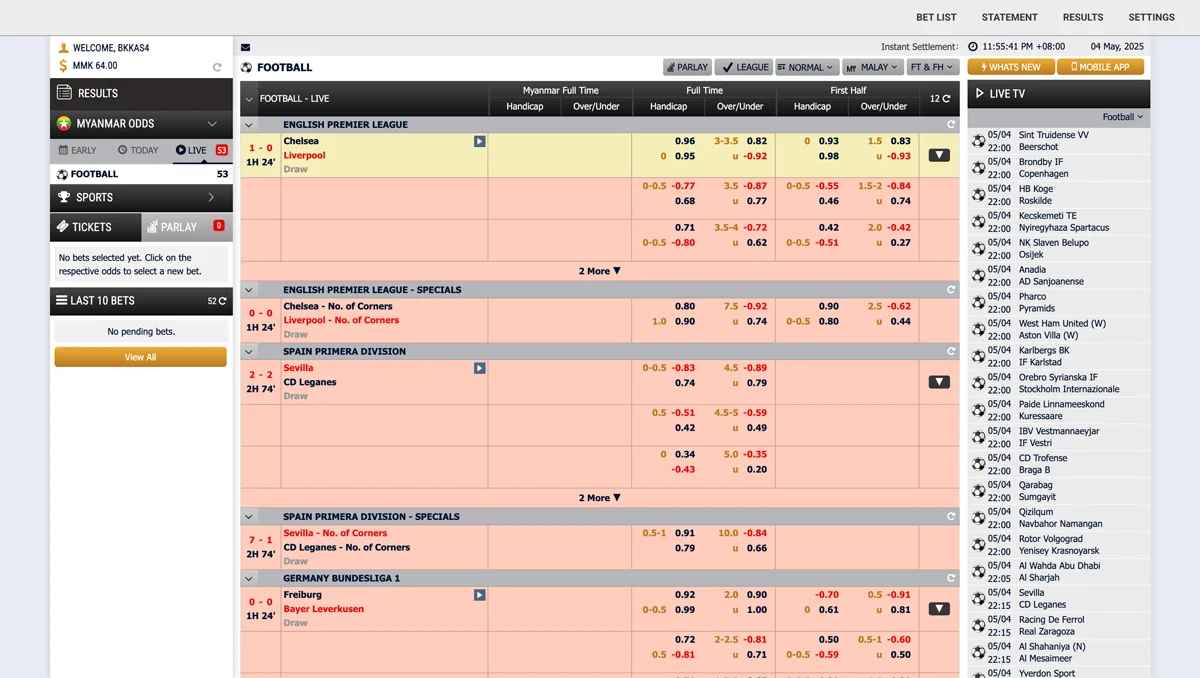
Task: Refresh the Last 10 Bets panel
Action: (217, 301)
